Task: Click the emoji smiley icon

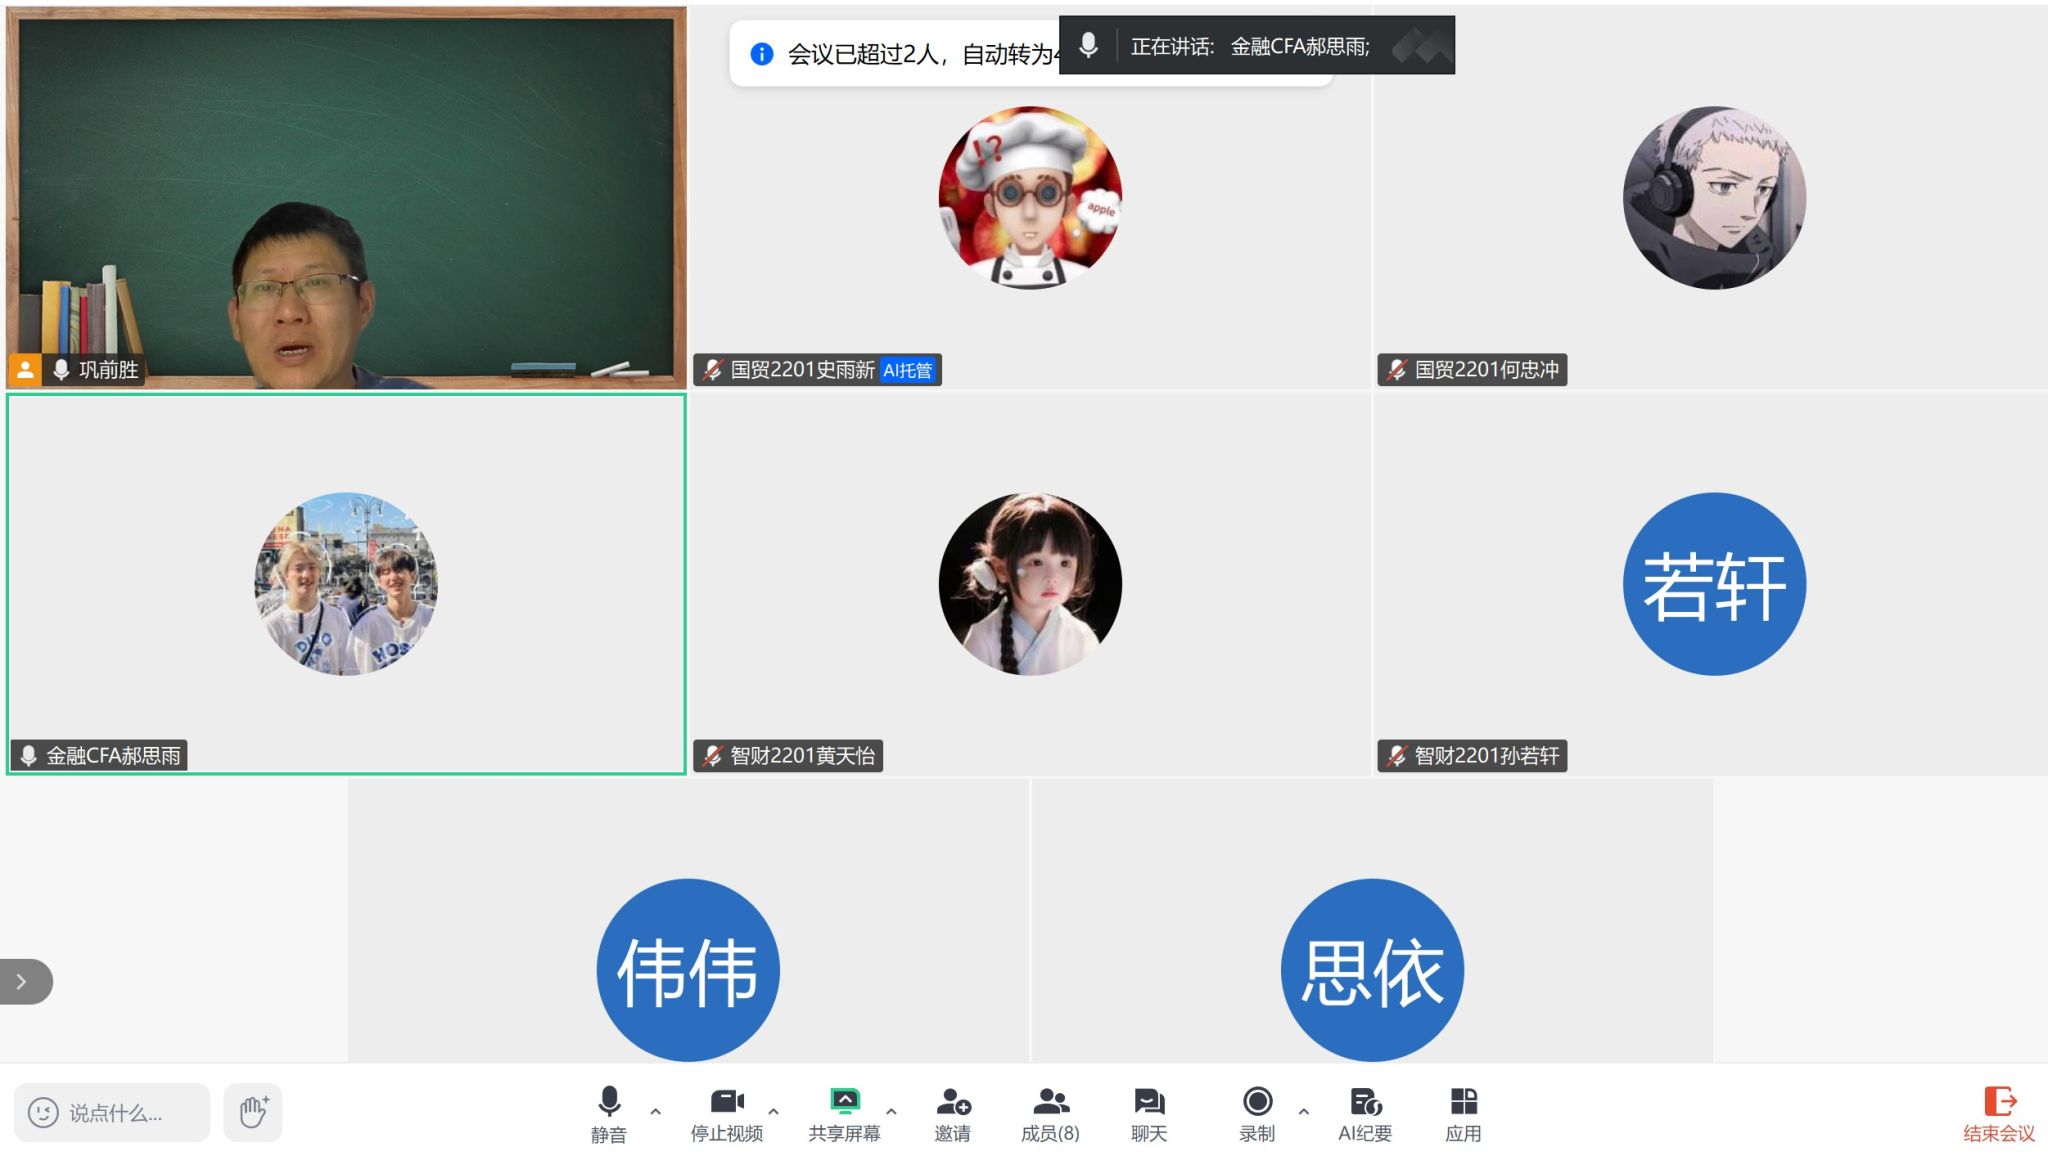Action: coord(43,1113)
